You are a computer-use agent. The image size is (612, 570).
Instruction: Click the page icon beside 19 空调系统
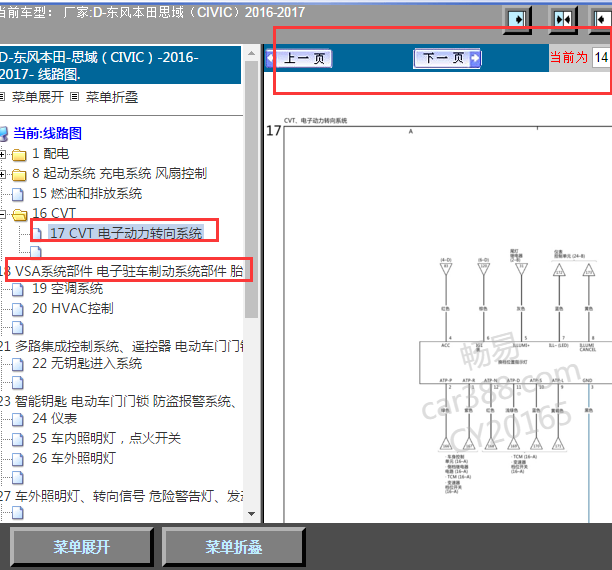(18, 289)
